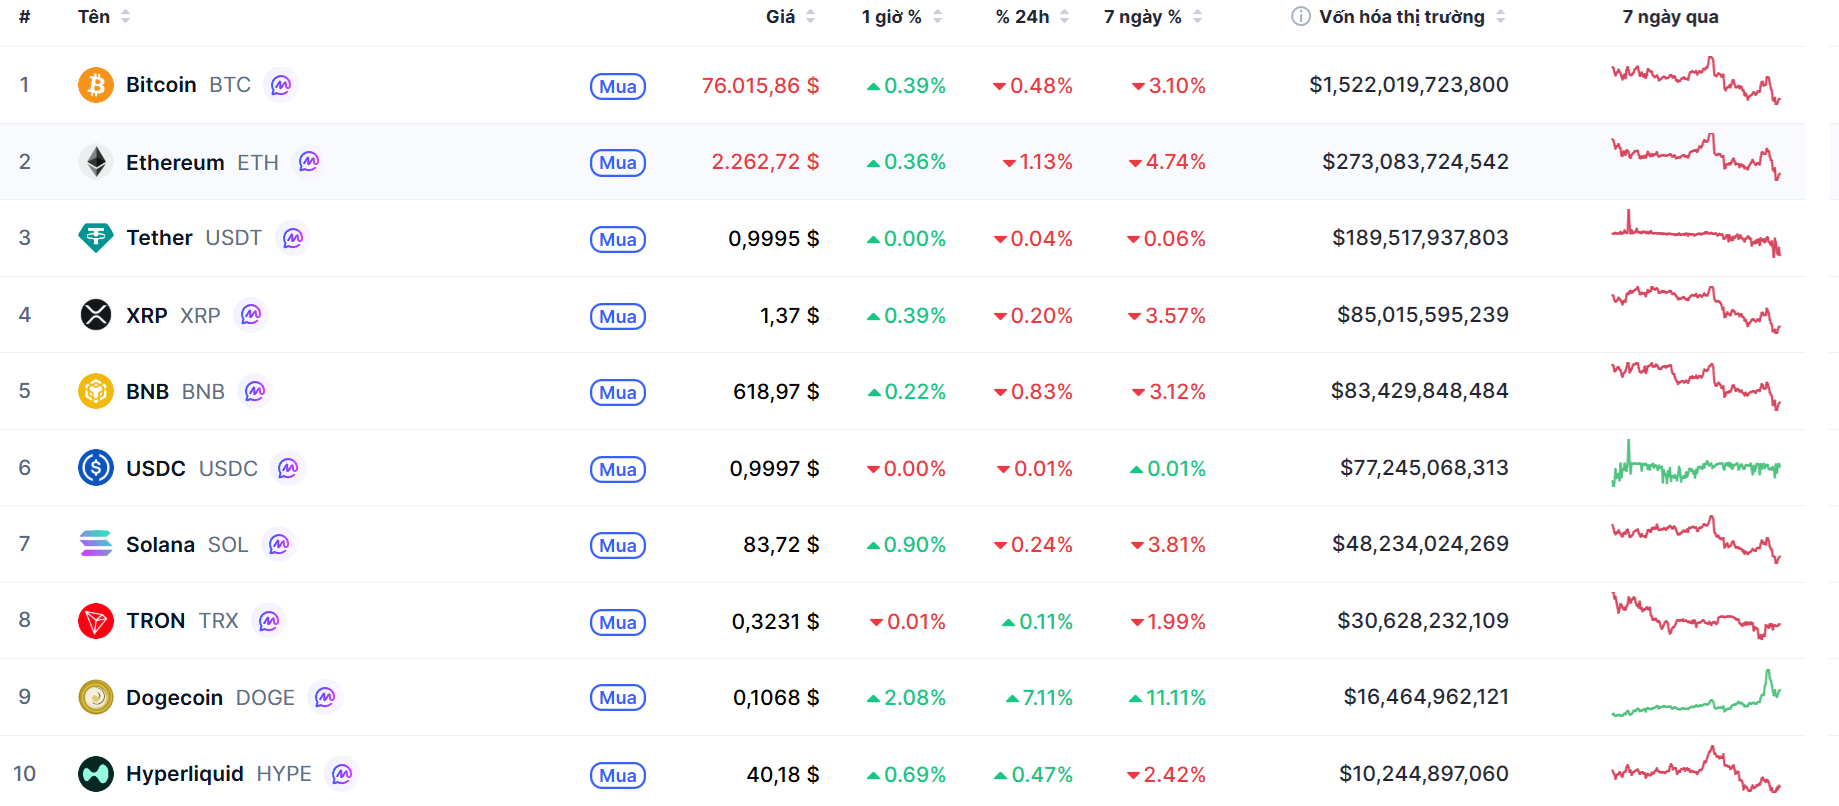1839x806 pixels.
Task: Click the Ethereum diamond logo icon
Action: [95, 162]
